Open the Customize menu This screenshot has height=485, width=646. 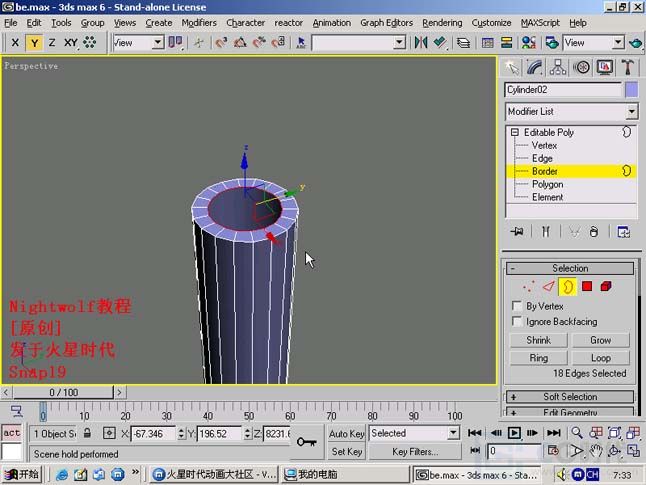[x=491, y=23]
